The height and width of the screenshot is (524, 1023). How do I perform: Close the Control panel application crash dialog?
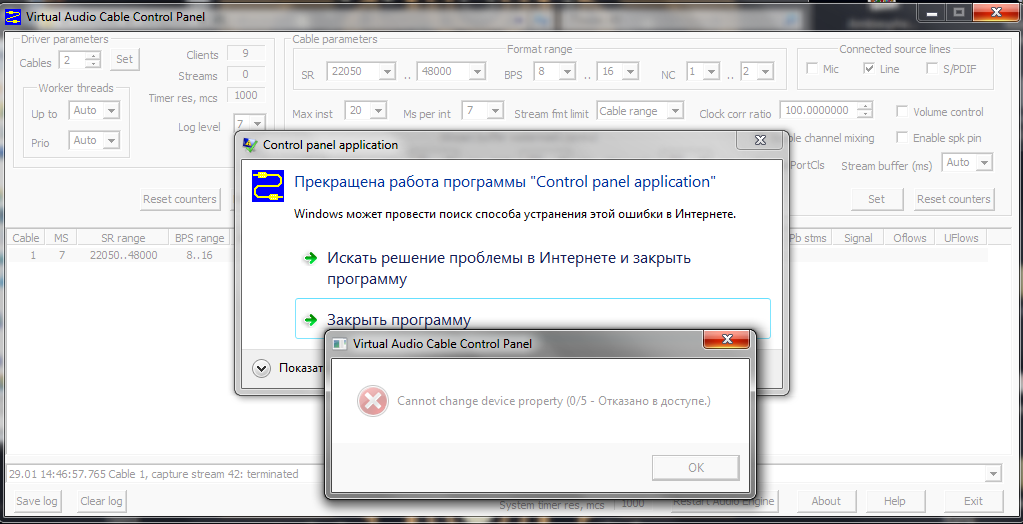(x=759, y=140)
